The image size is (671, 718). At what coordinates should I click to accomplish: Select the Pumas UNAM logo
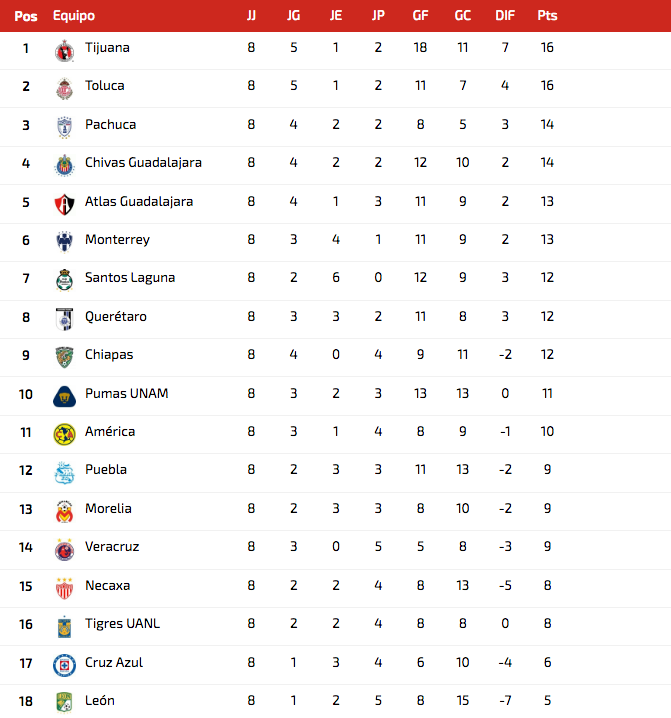(64, 397)
